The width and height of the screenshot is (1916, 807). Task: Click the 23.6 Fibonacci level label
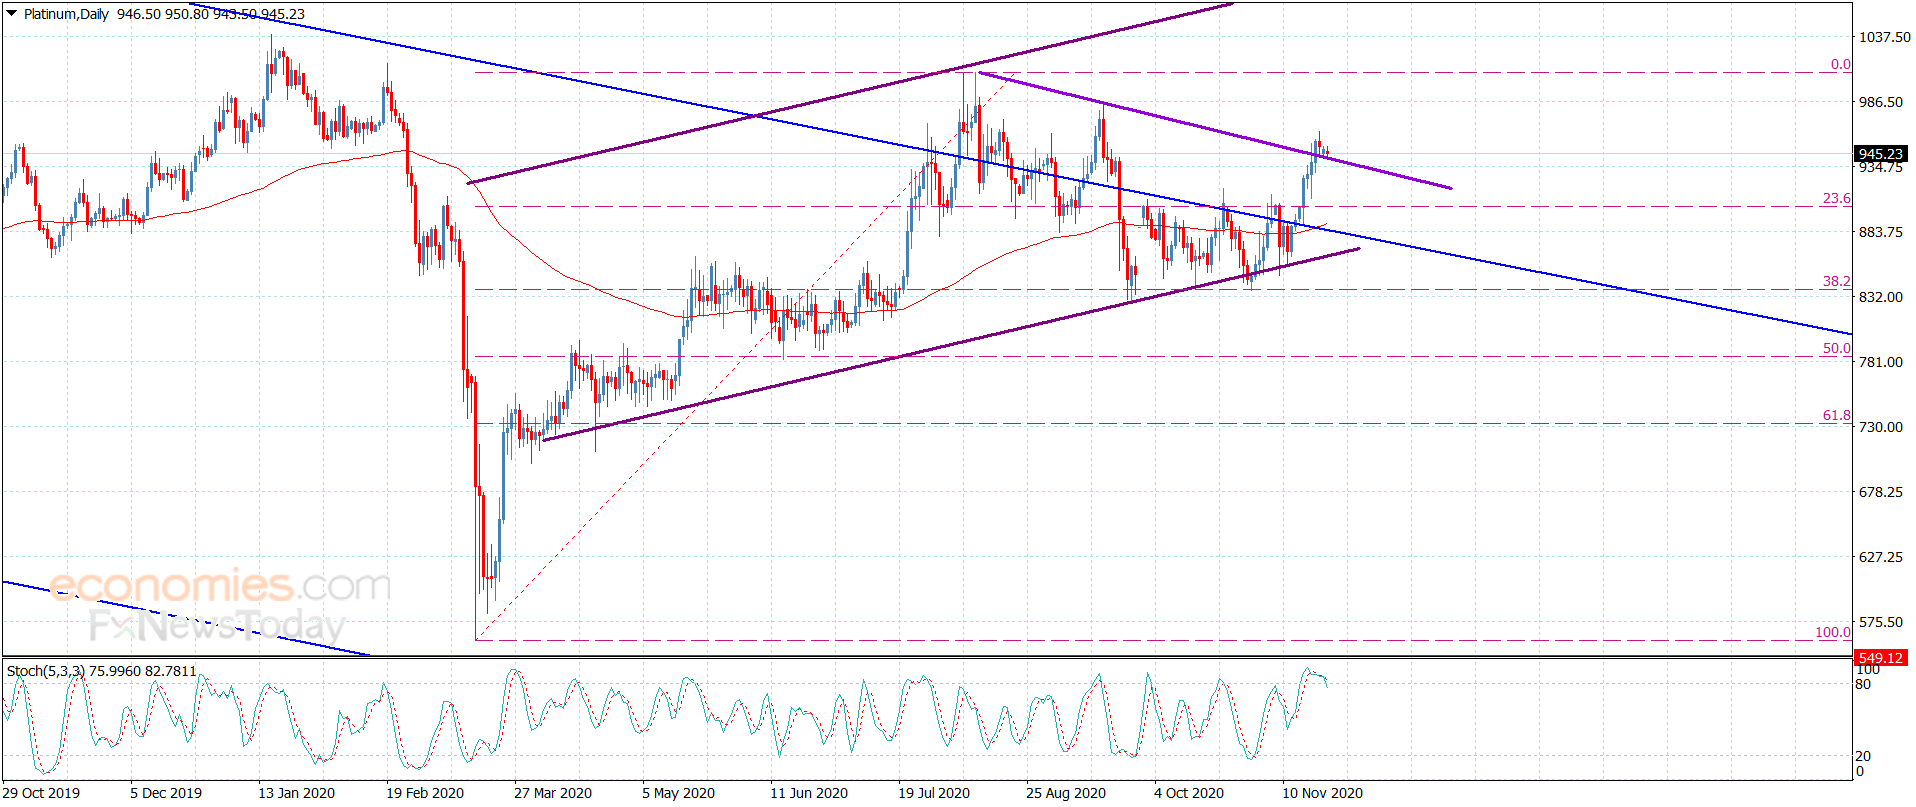[x=1836, y=198]
